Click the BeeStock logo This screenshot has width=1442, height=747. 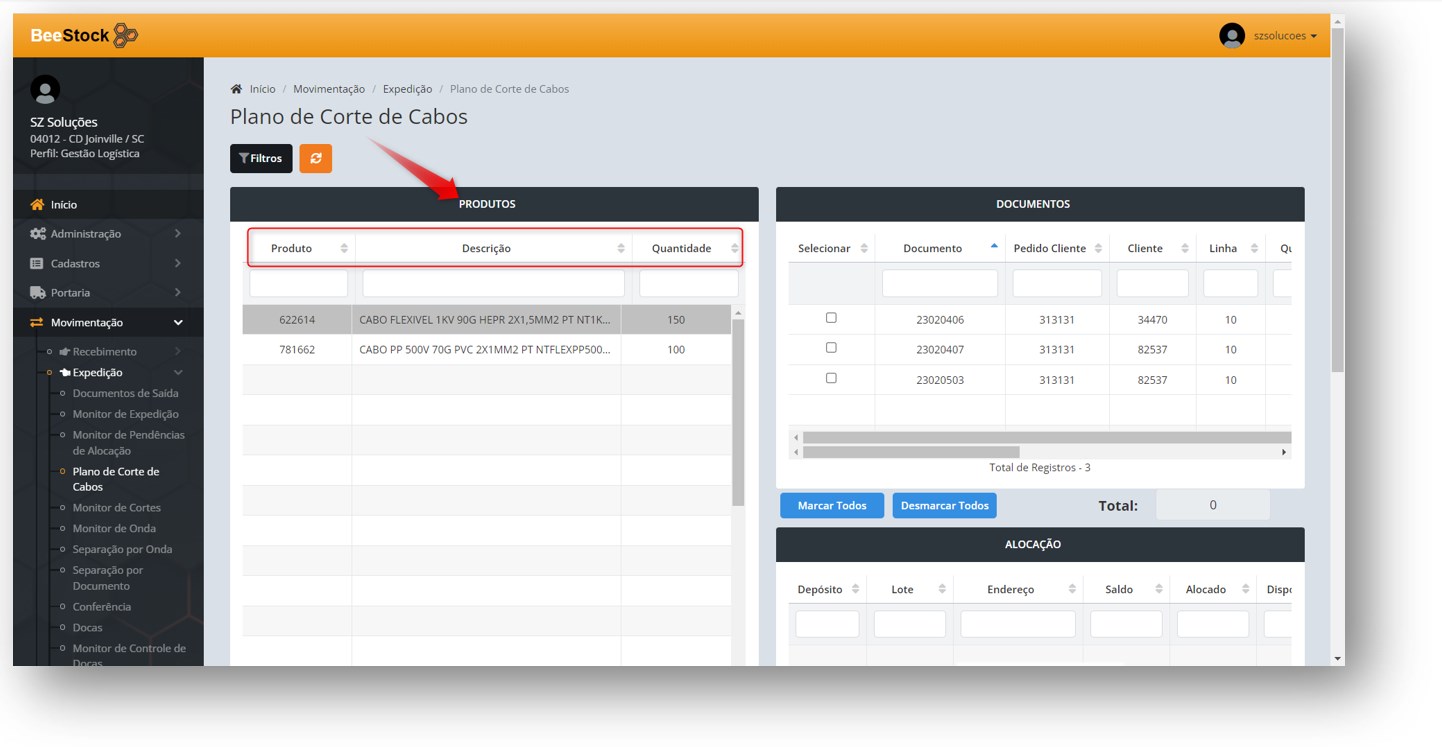pos(84,36)
